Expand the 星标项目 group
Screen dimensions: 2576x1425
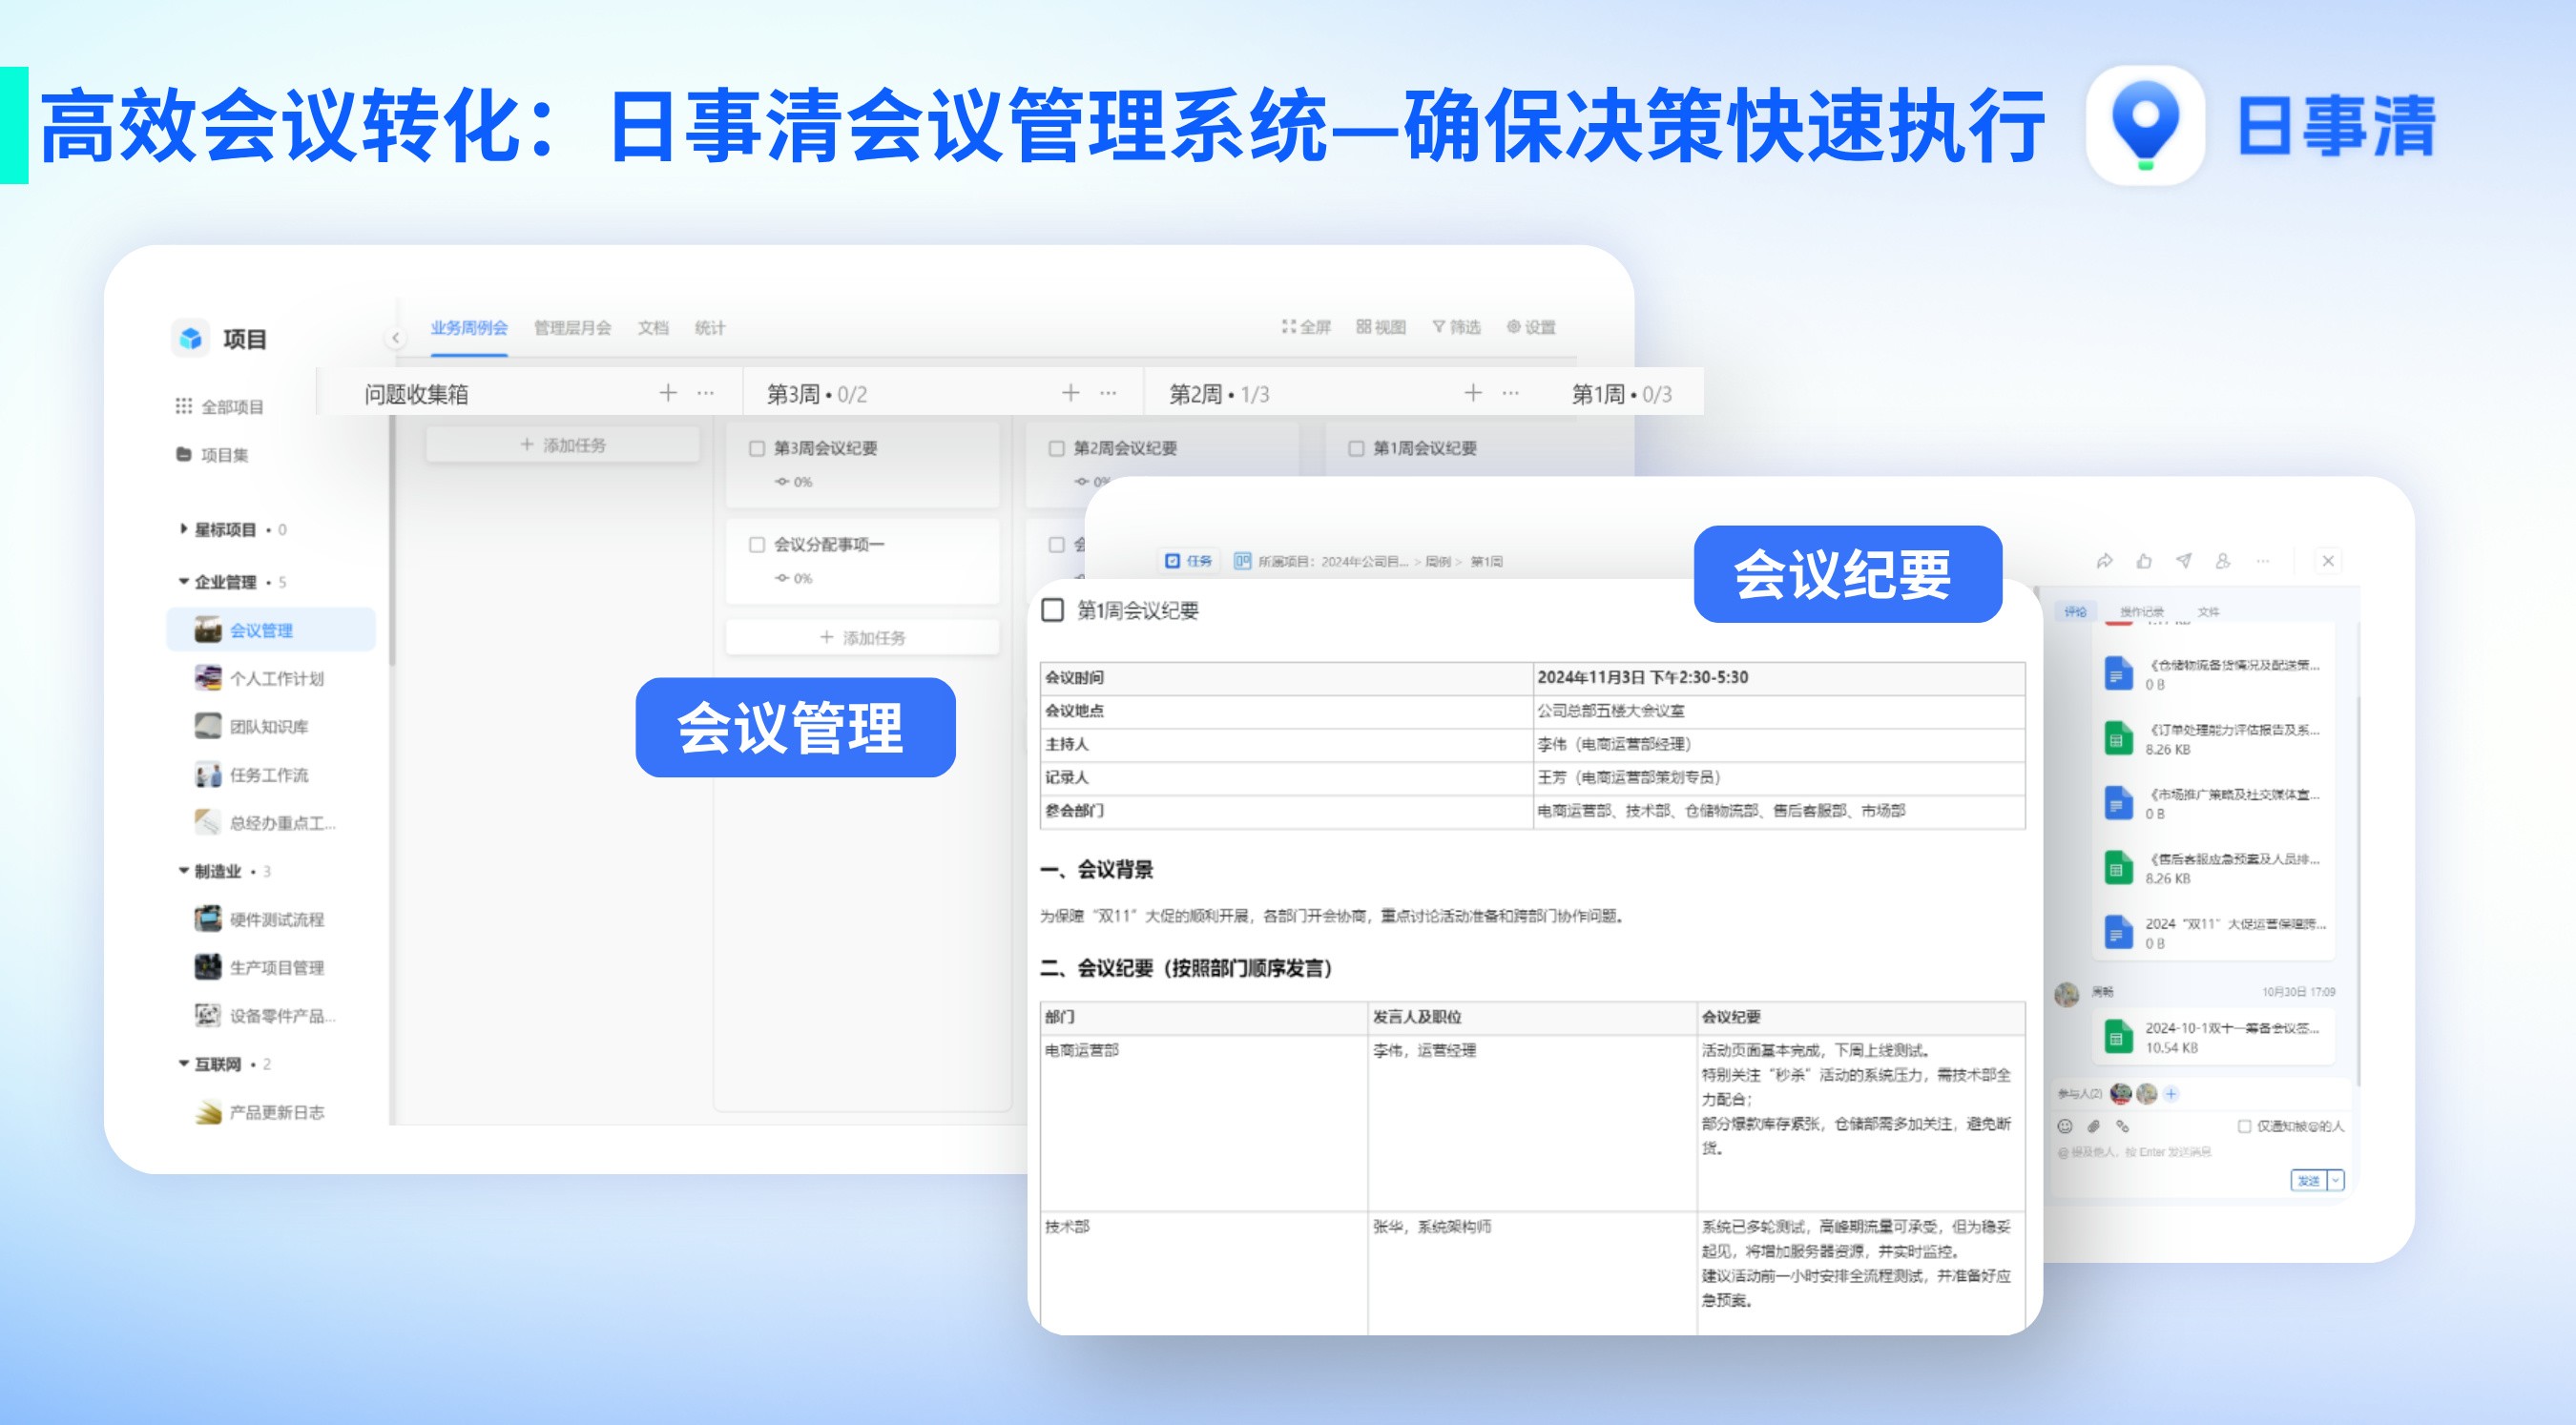pyautogui.click(x=183, y=529)
